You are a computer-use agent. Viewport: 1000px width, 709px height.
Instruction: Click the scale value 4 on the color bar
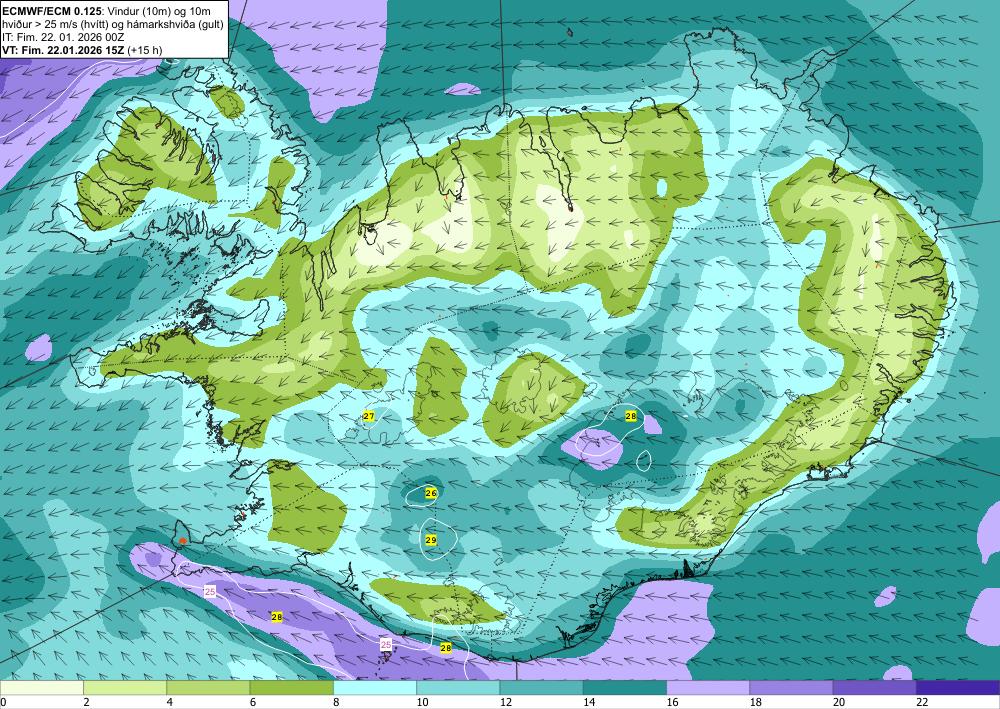170,702
